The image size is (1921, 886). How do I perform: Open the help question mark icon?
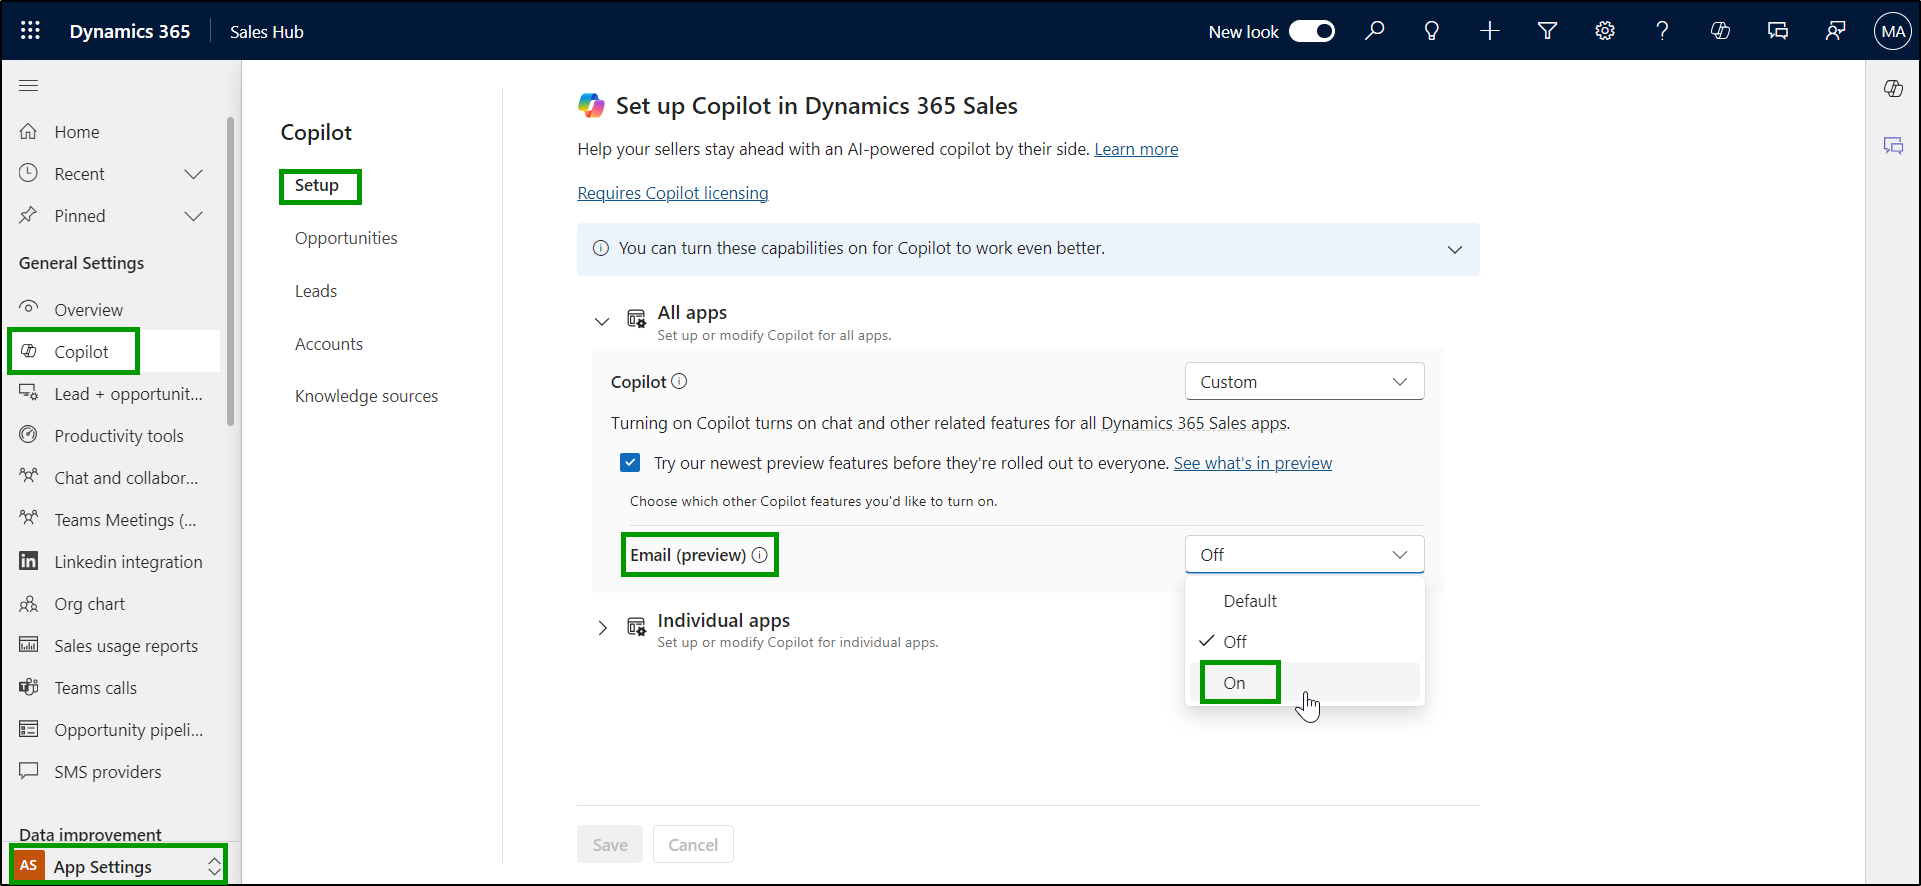[x=1662, y=31]
